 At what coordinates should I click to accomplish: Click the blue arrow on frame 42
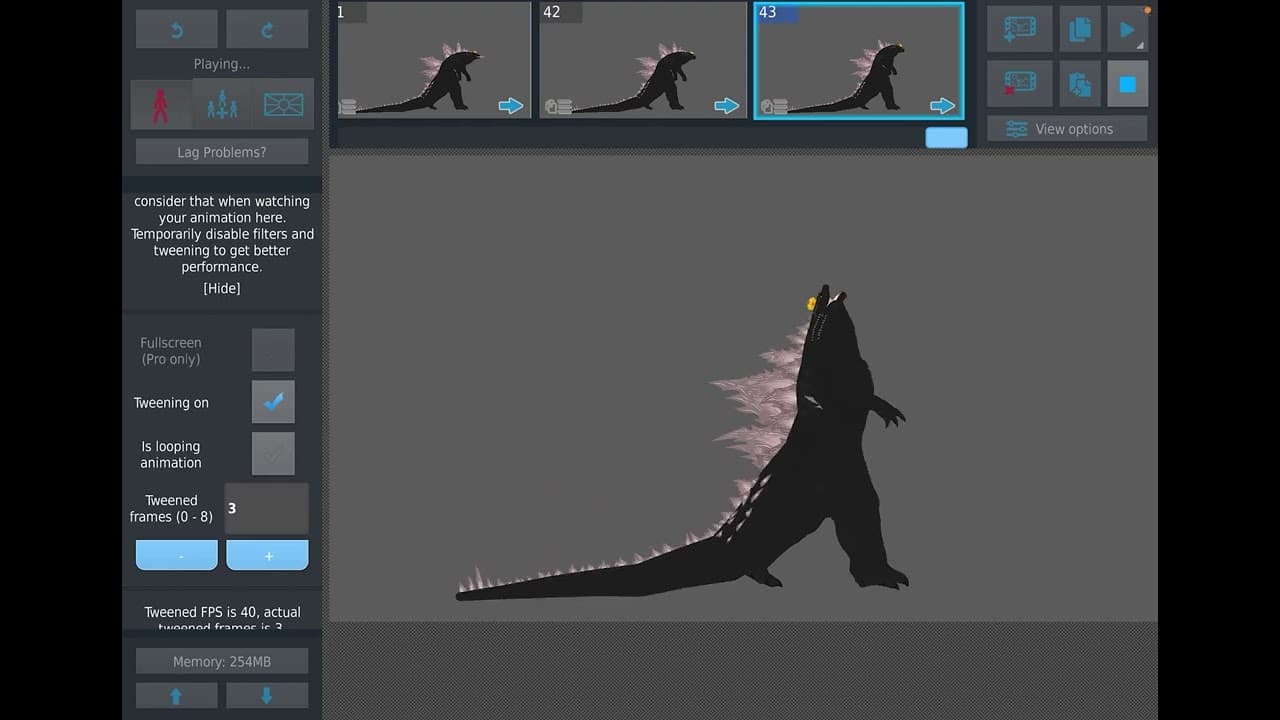727,106
